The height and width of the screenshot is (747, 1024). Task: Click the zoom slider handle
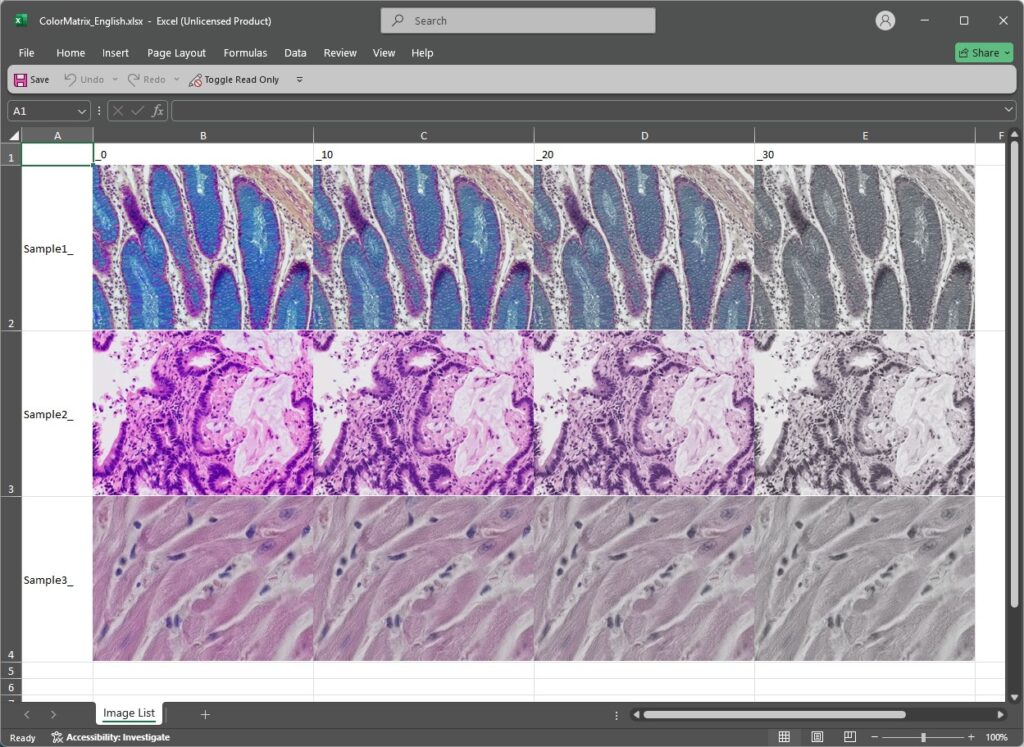tap(923, 737)
